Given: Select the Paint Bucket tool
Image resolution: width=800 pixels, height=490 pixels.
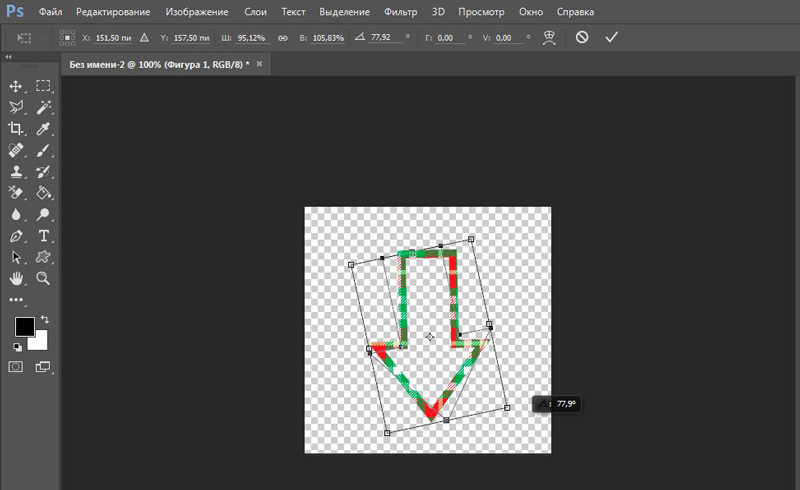Looking at the screenshot, I should [43, 193].
